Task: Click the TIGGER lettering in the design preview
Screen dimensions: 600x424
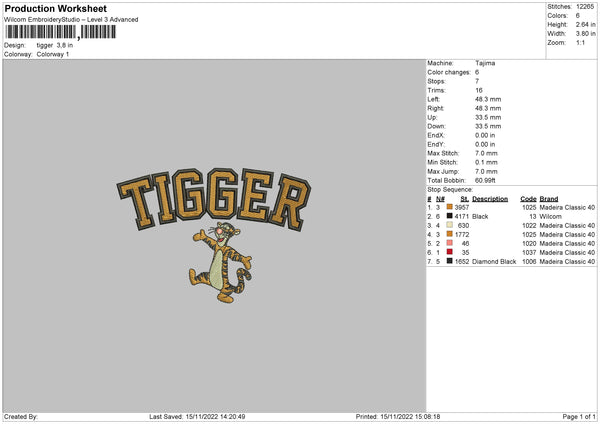Action: pyautogui.click(x=214, y=199)
